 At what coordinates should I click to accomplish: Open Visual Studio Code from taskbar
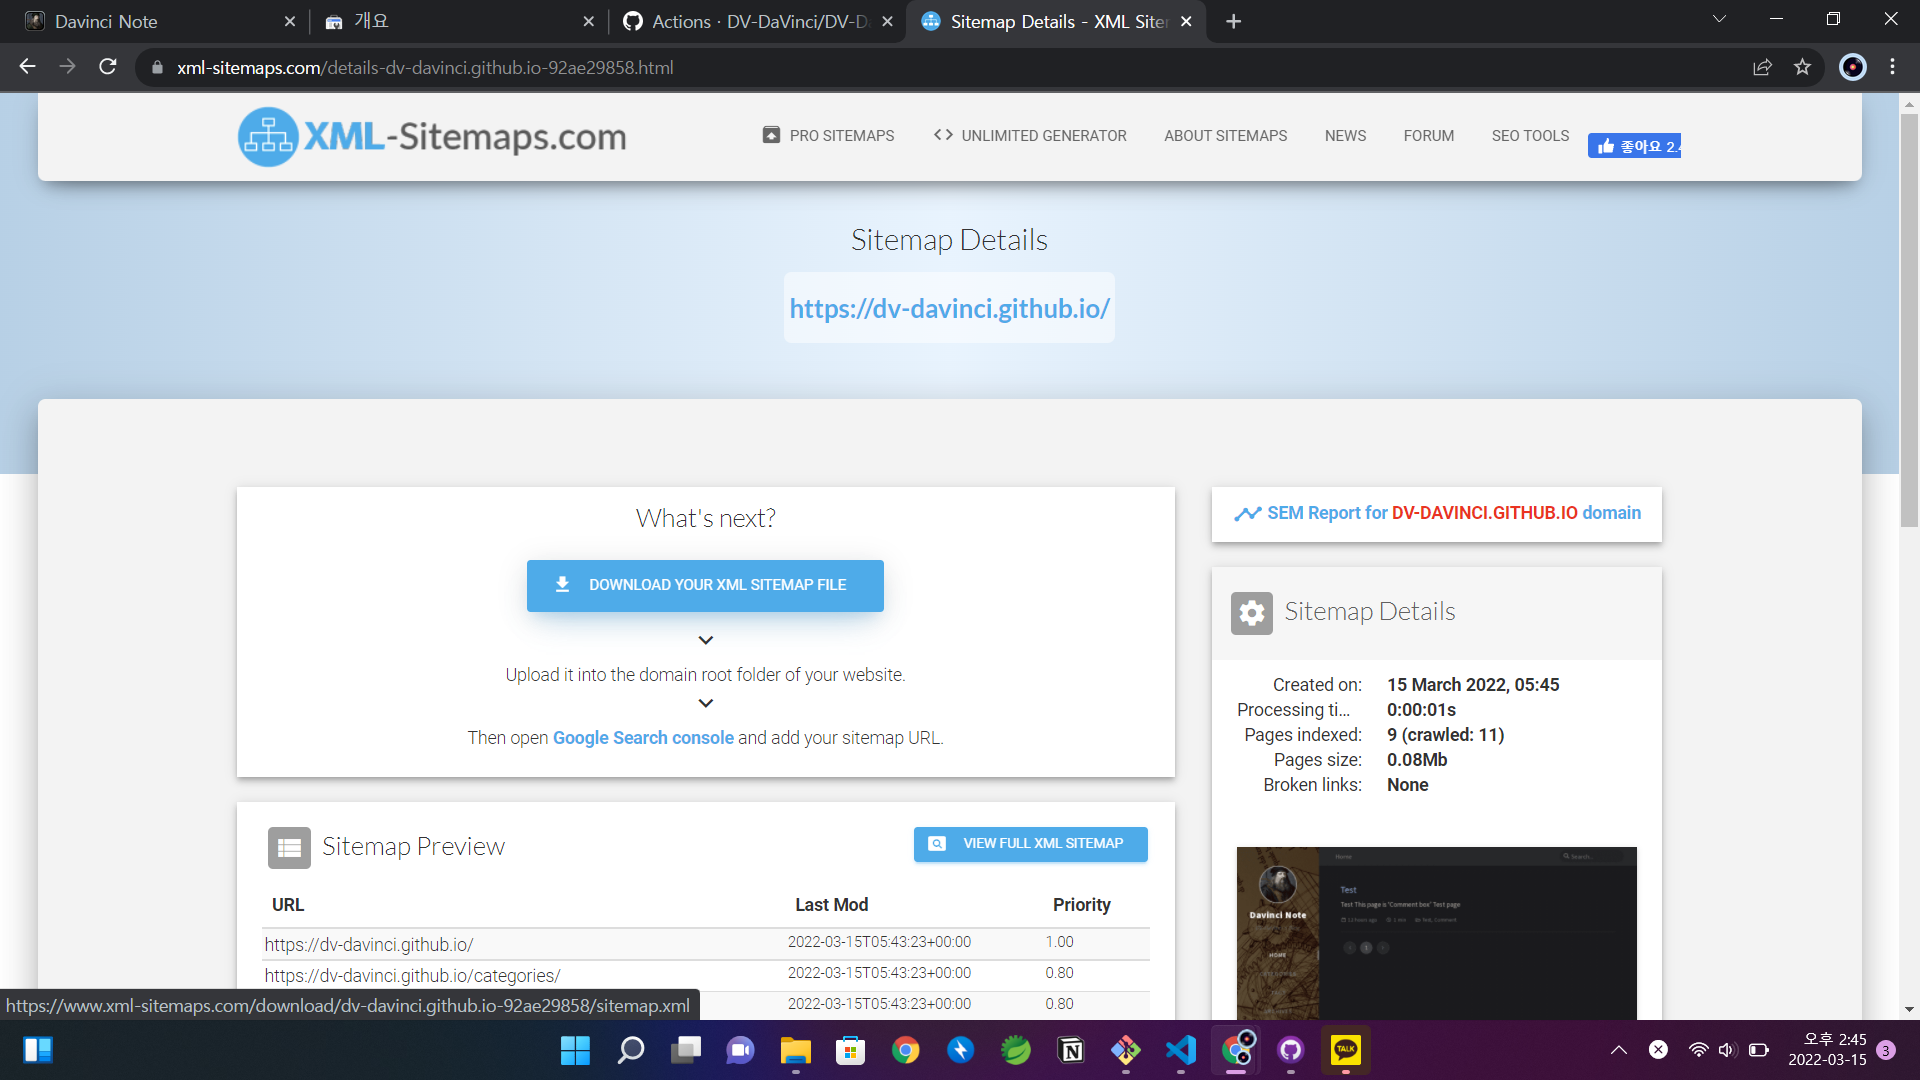[1181, 1050]
